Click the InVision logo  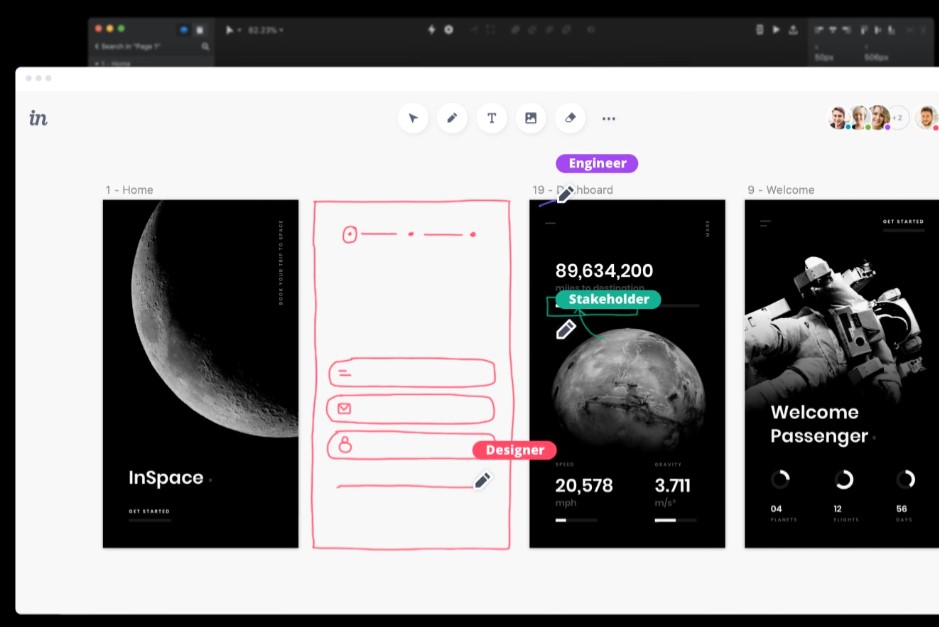pos(38,118)
